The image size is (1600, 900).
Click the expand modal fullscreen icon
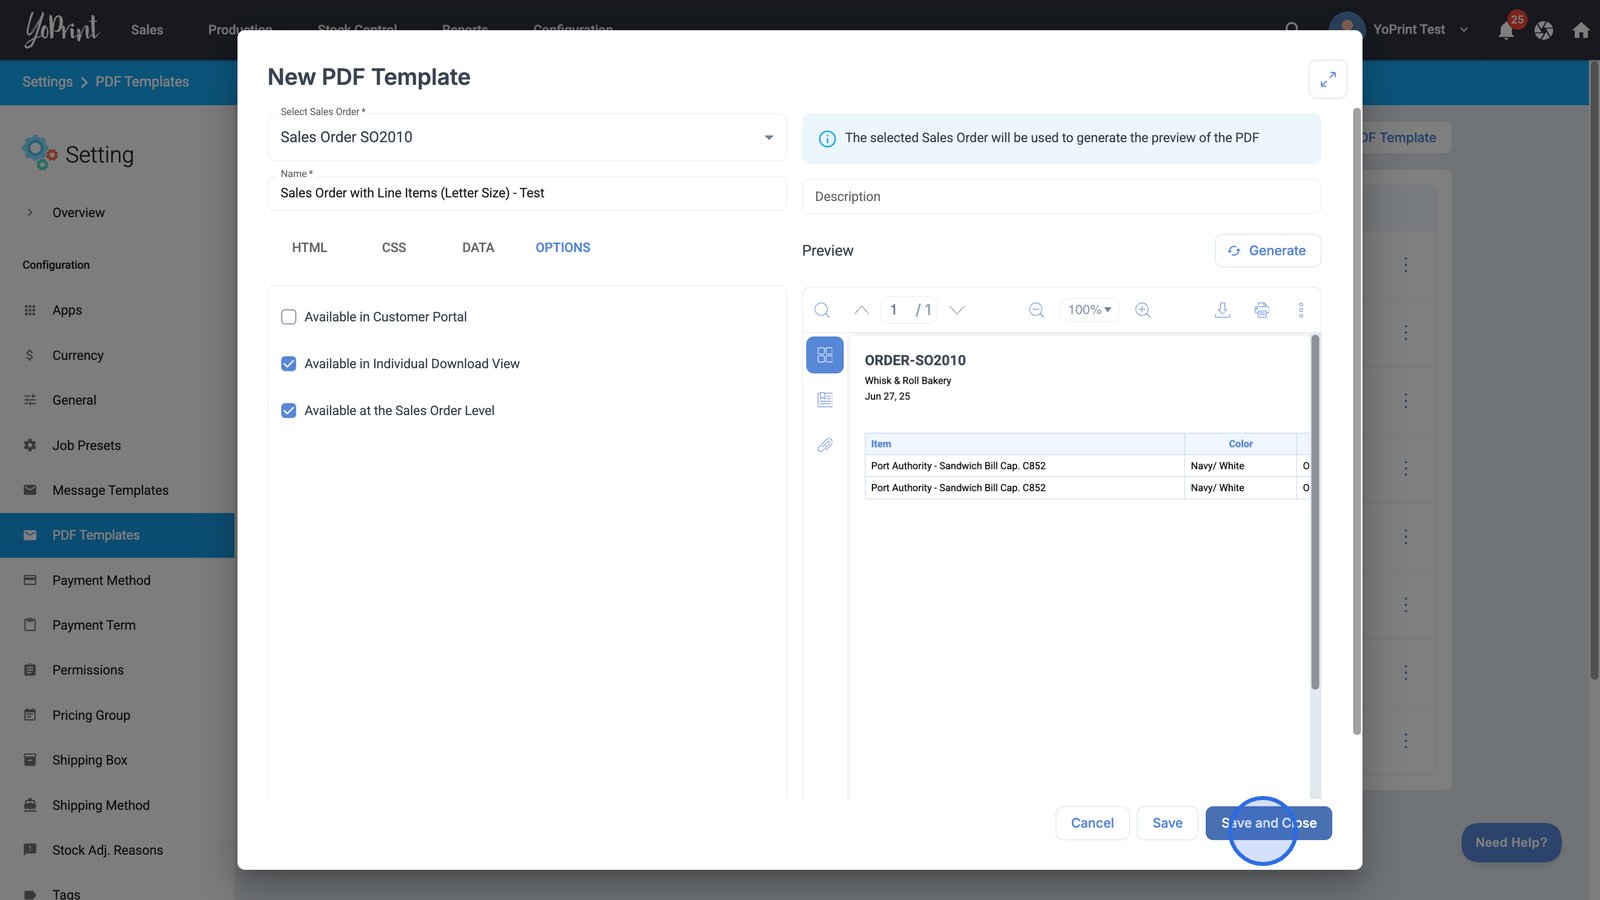[1327, 80]
